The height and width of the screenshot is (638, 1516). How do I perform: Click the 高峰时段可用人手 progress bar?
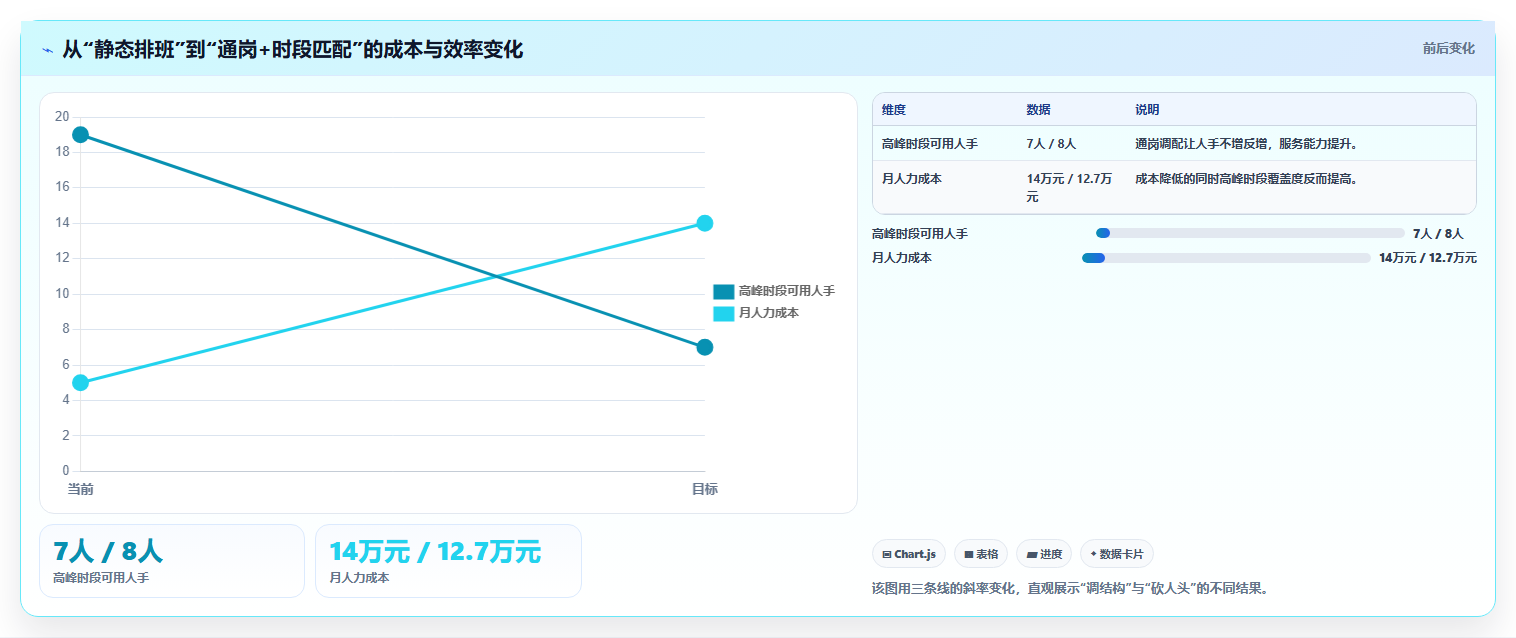pyautogui.click(x=1250, y=233)
